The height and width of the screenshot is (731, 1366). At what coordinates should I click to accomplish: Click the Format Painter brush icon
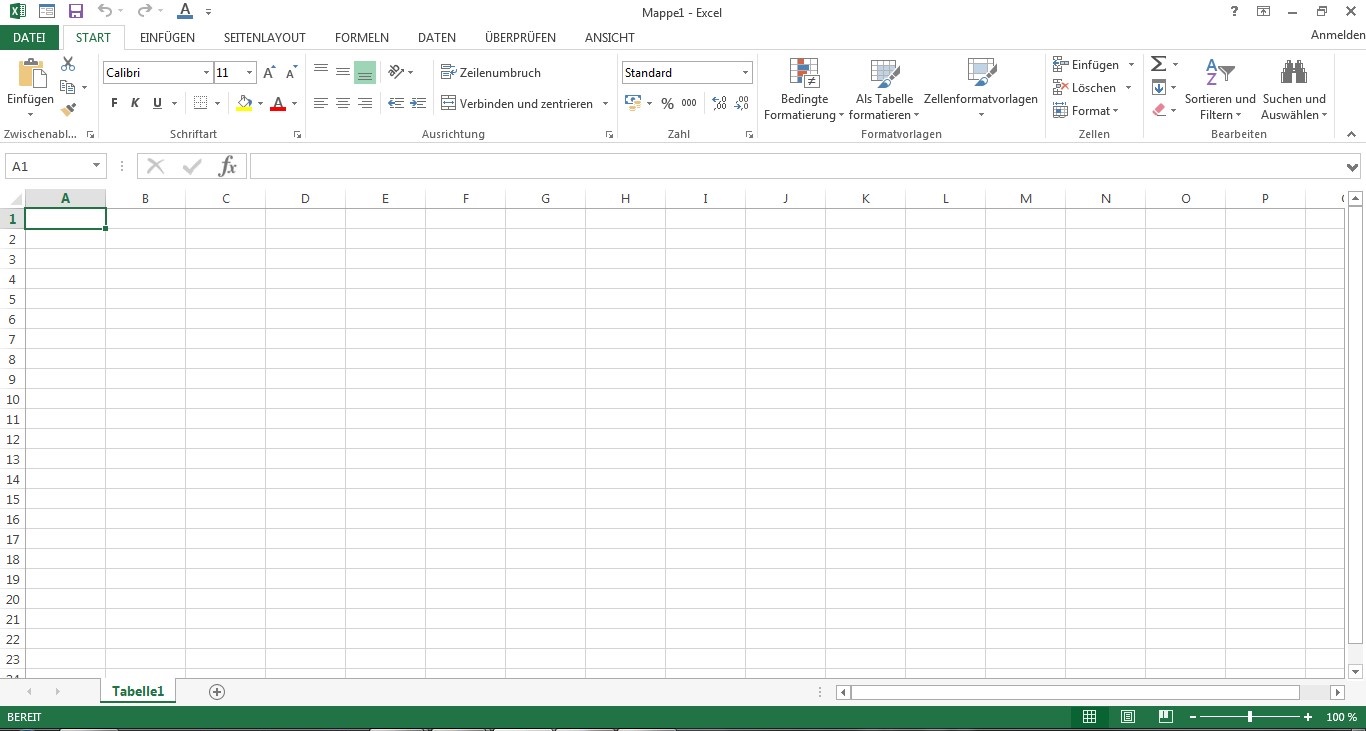click(x=68, y=110)
